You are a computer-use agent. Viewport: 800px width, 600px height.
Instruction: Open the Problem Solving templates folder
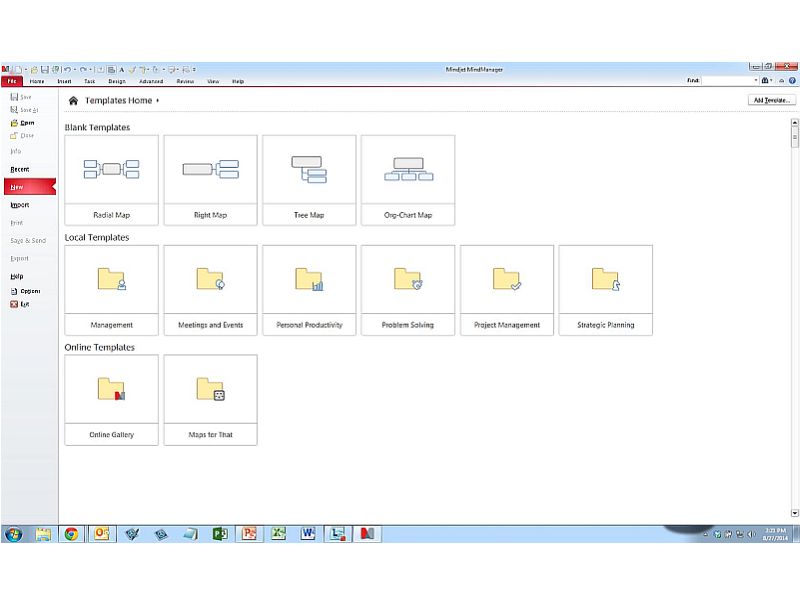408,290
